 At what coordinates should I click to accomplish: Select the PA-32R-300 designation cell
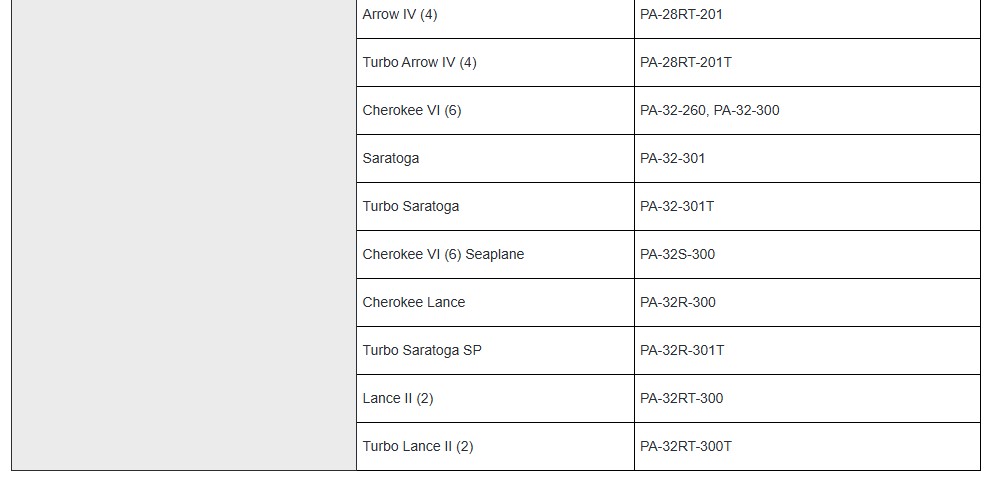pos(678,302)
